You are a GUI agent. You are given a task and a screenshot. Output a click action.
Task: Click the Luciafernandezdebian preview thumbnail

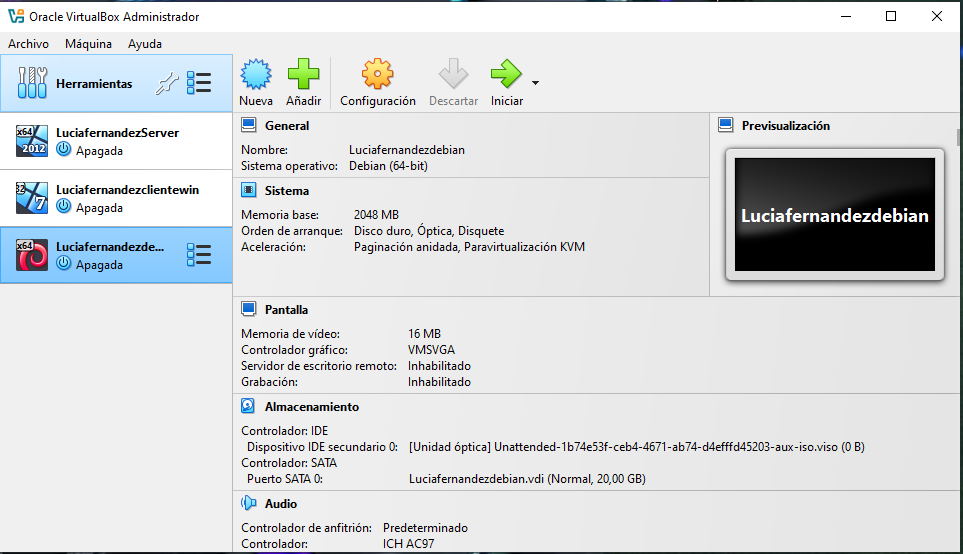(x=834, y=215)
